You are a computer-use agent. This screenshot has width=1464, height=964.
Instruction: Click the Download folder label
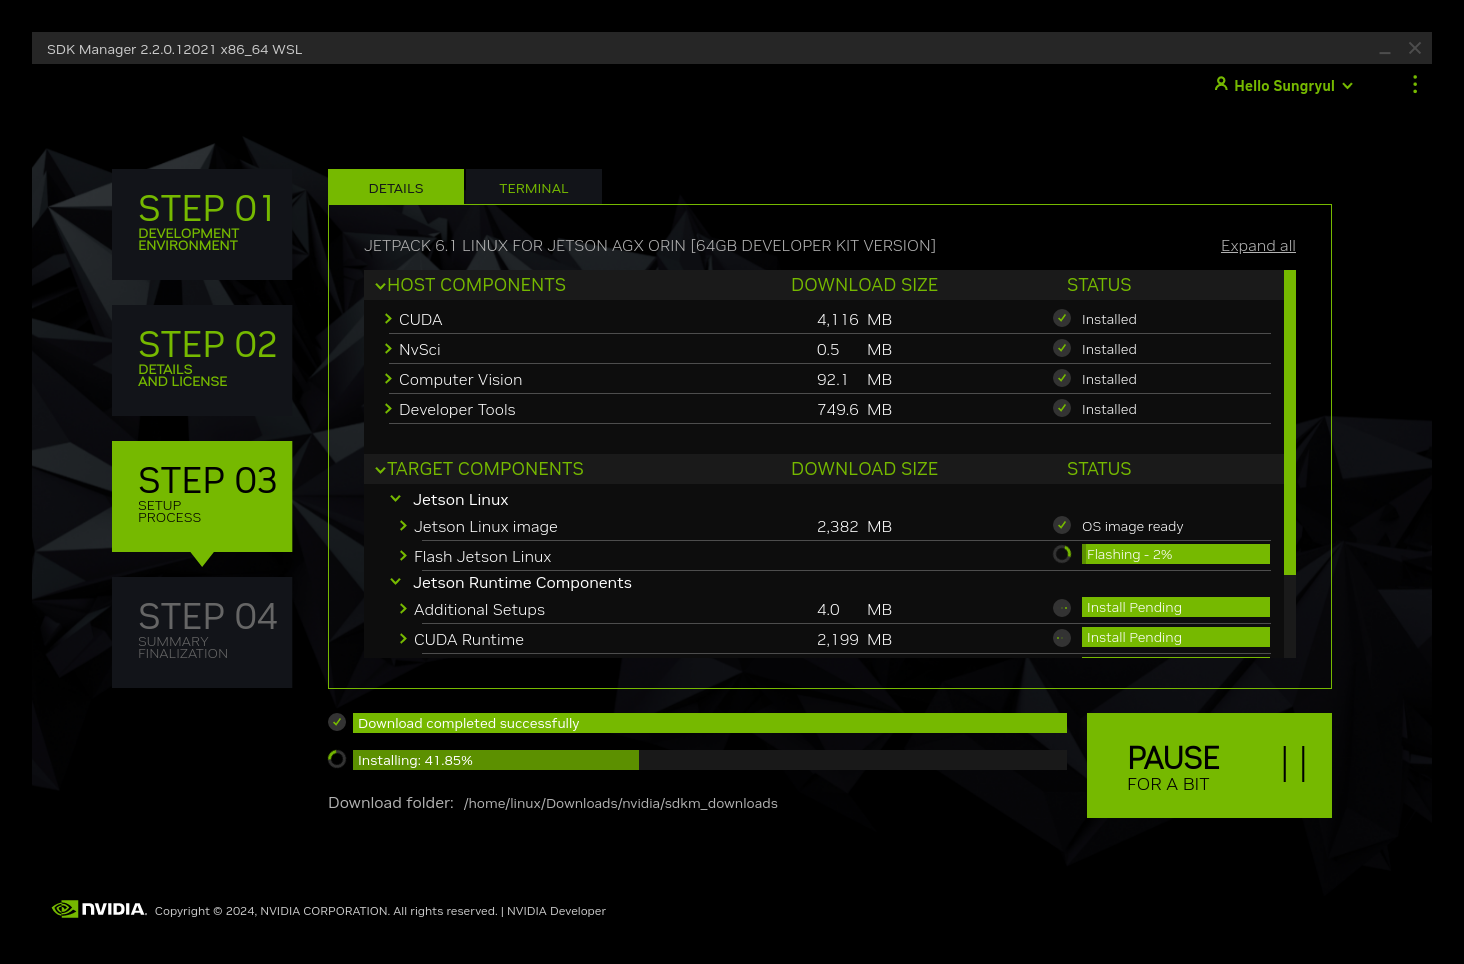point(391,803)
